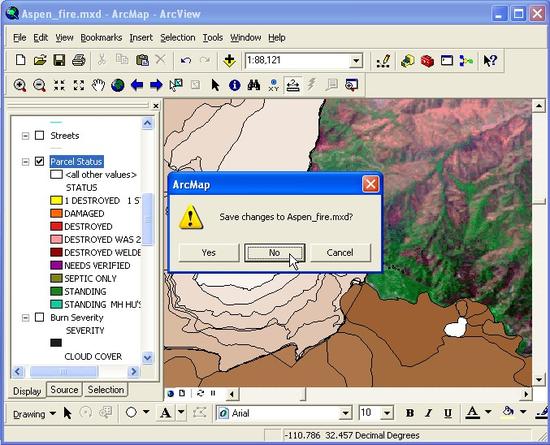The height and width of the screenshot is (445, 550).
Task: Pick the Select Elements black arrow
Action: (x=215, y=85)
